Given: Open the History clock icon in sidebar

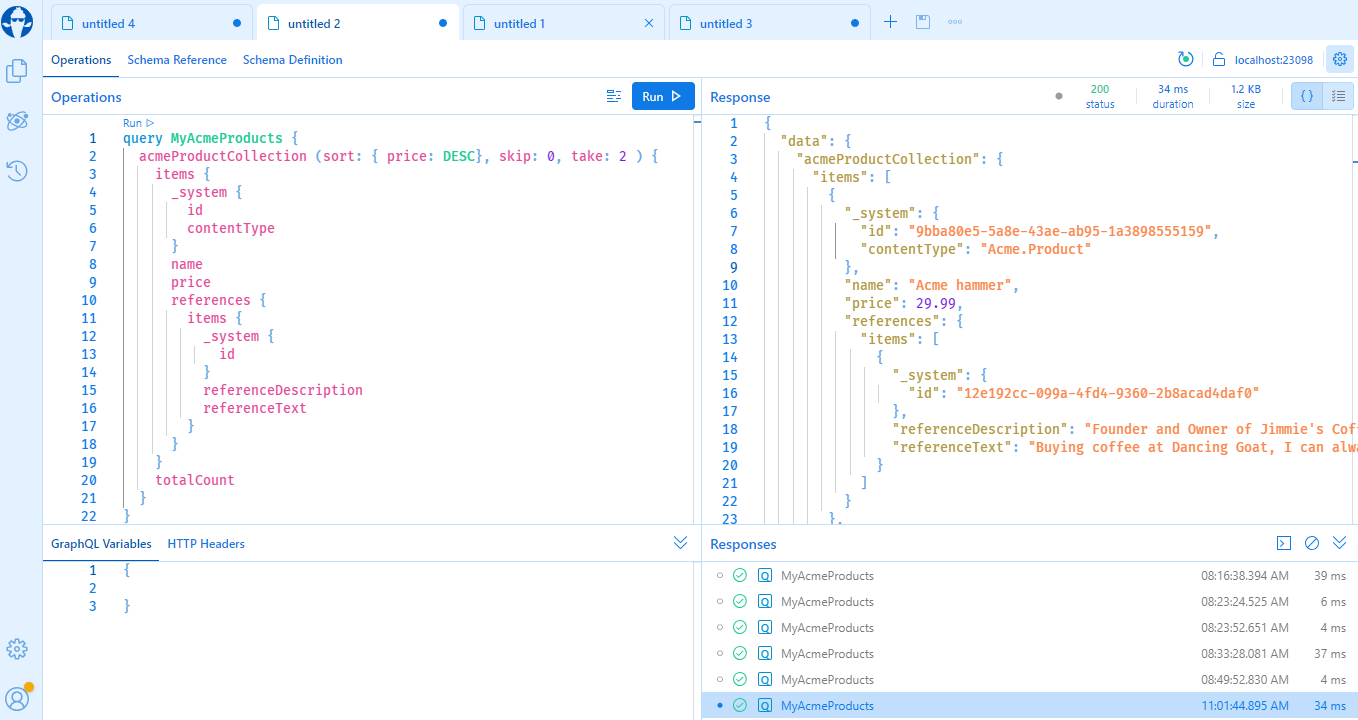Looking at the screenshot, I should (x=17, y=171).
